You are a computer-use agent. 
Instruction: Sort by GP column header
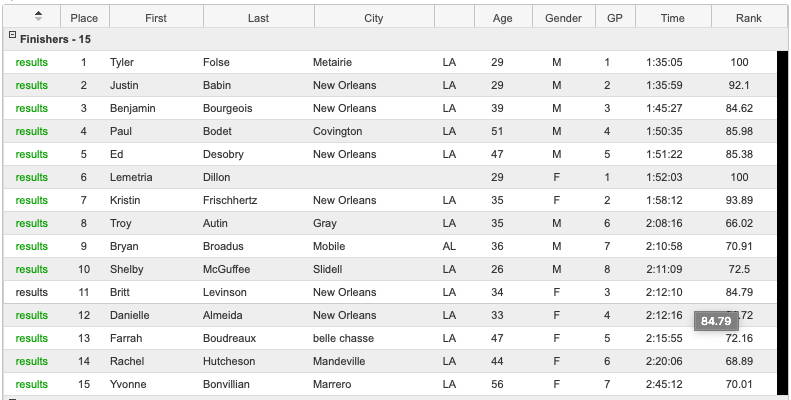(615, 18)
